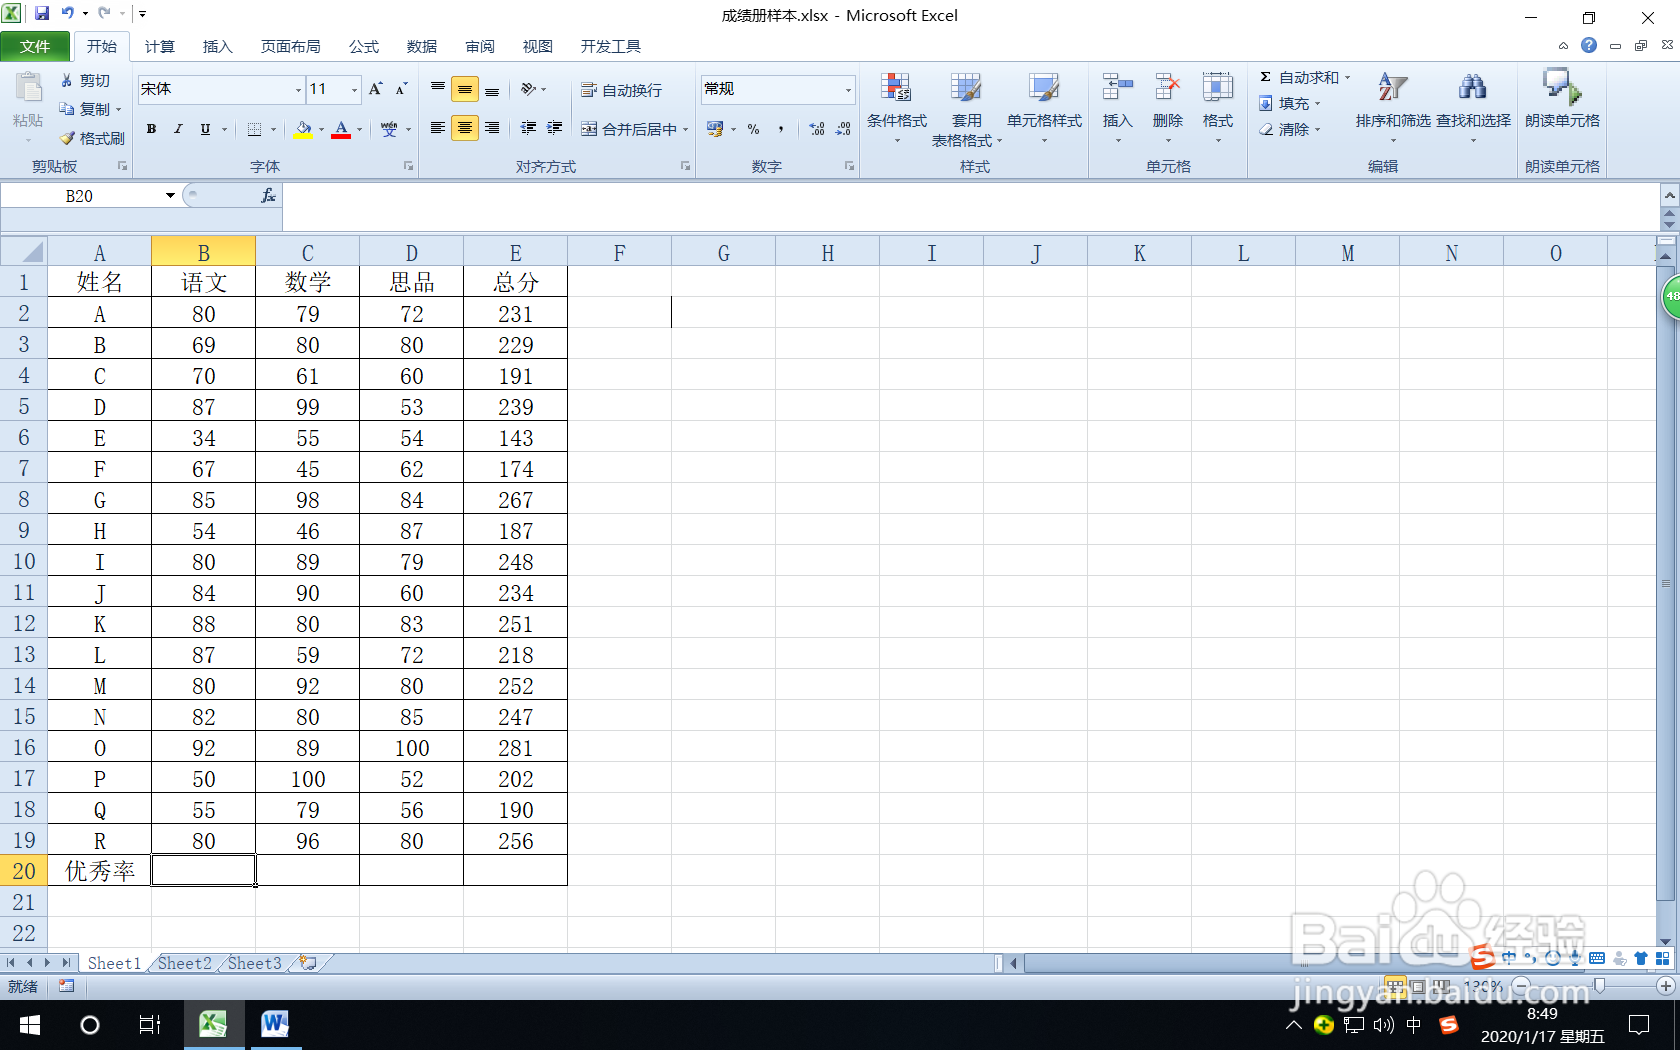1680x1050 pixels.
Task: Toggle Bold formatting
Action: 151,129
